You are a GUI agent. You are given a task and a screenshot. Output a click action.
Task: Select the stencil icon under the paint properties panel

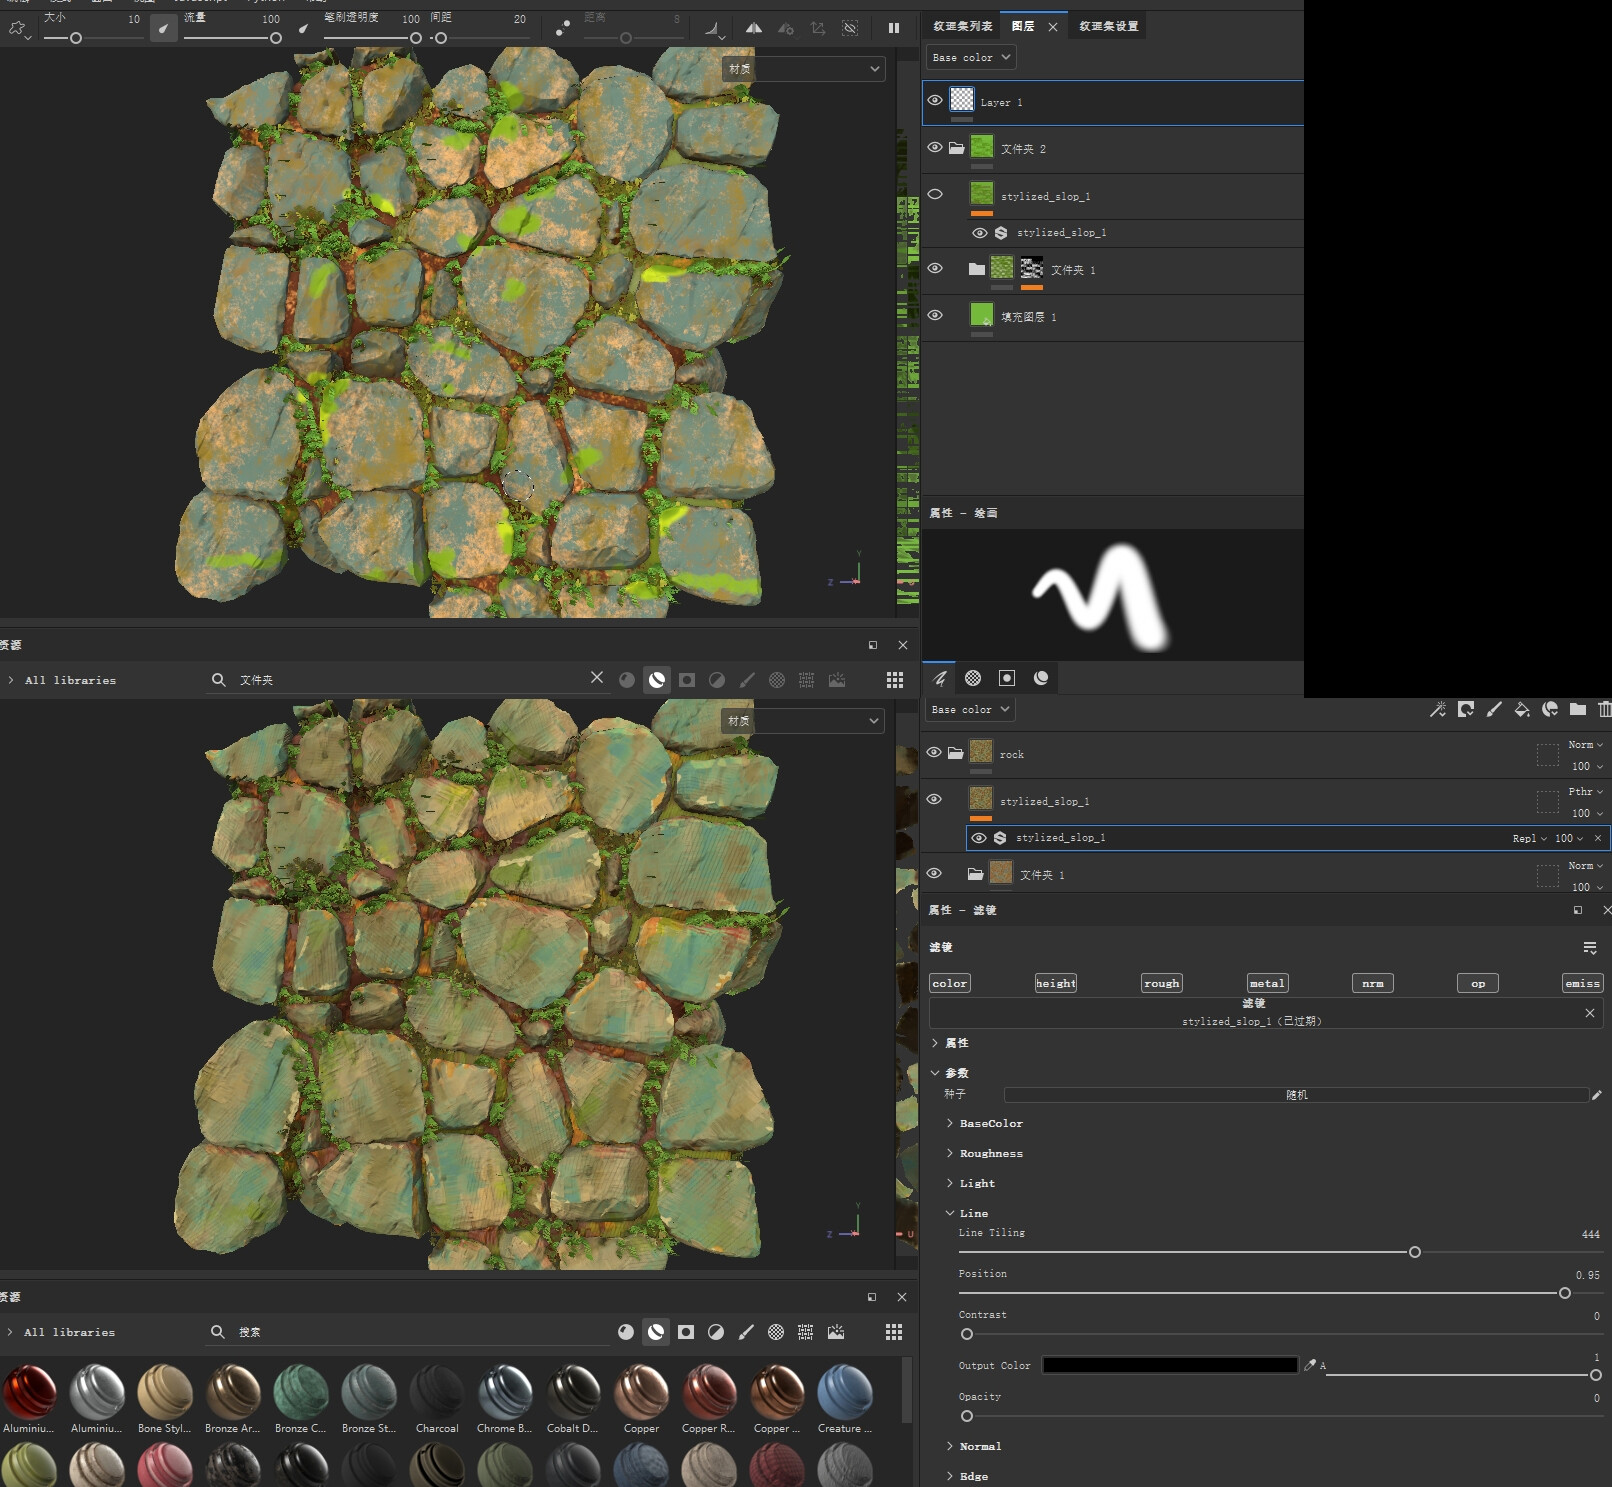click(1006, 677)
